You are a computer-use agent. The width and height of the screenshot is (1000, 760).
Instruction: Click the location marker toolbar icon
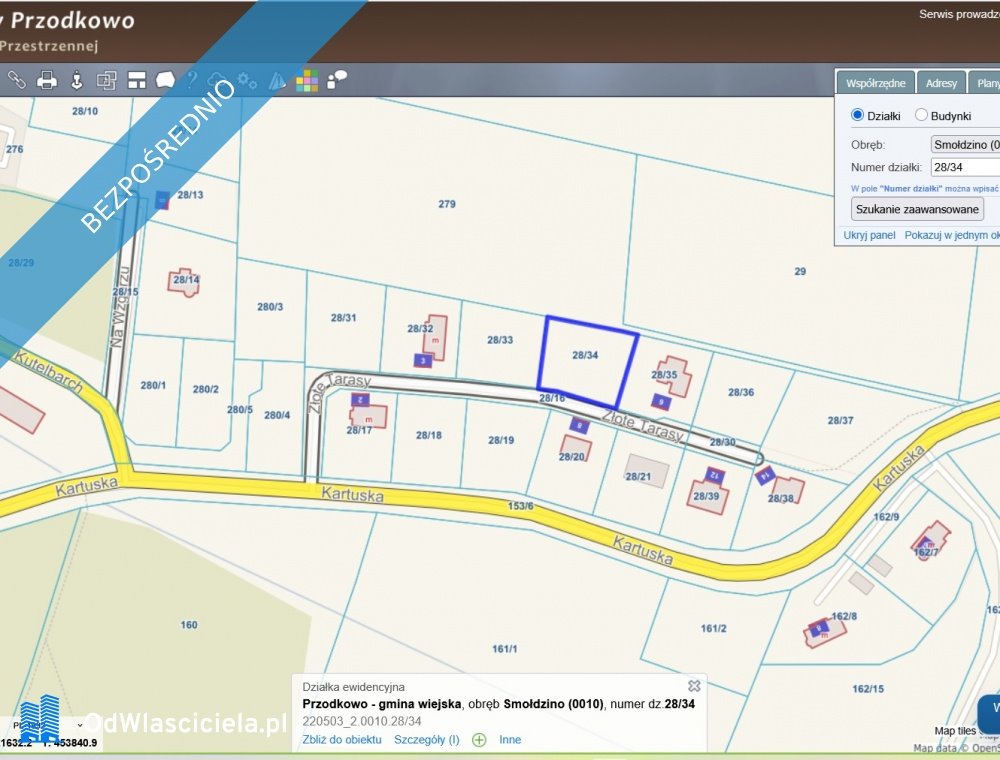coord(78,80)
